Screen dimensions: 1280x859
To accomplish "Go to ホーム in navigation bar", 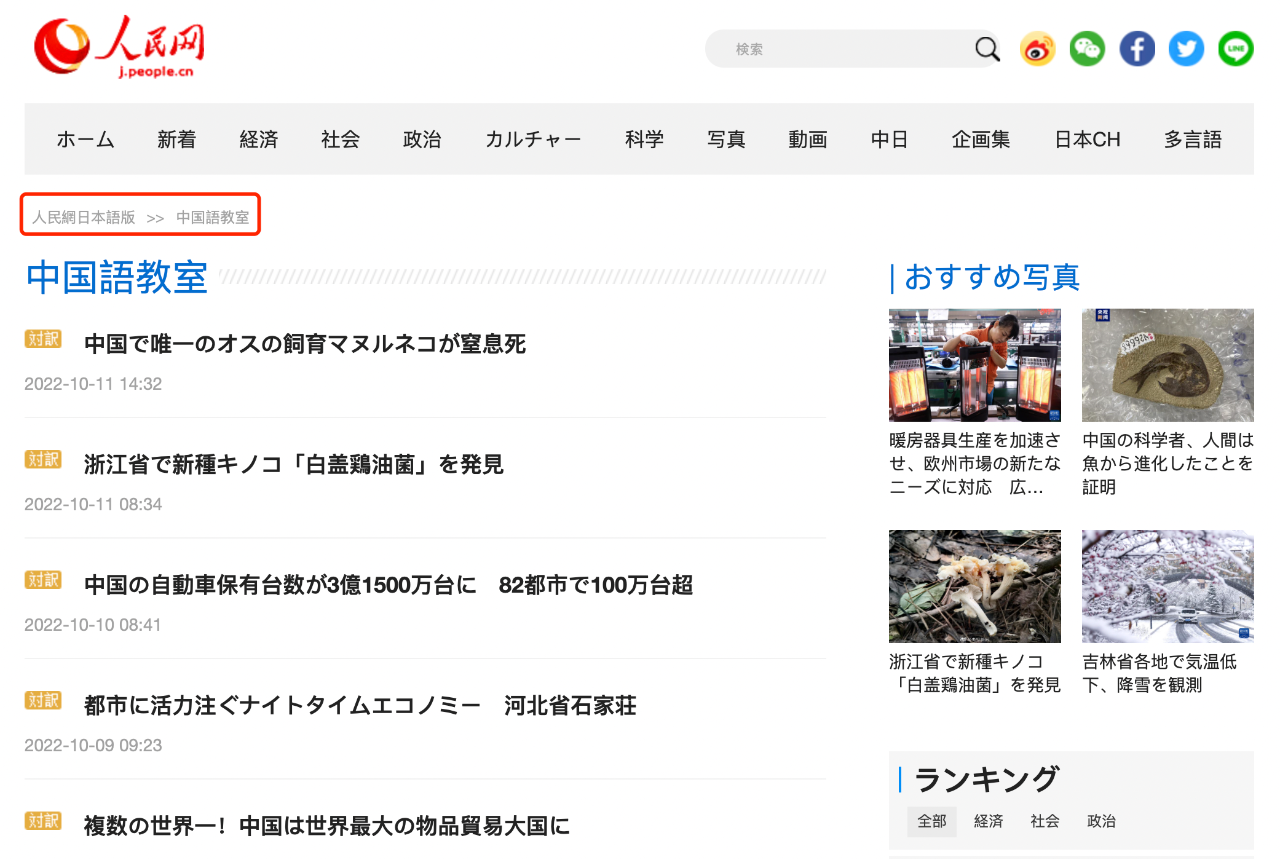I will point(85,140).
